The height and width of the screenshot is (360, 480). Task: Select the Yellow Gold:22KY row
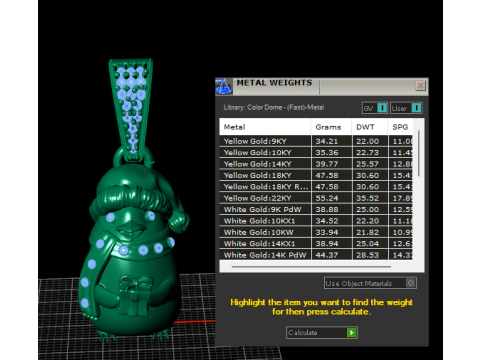316,198
